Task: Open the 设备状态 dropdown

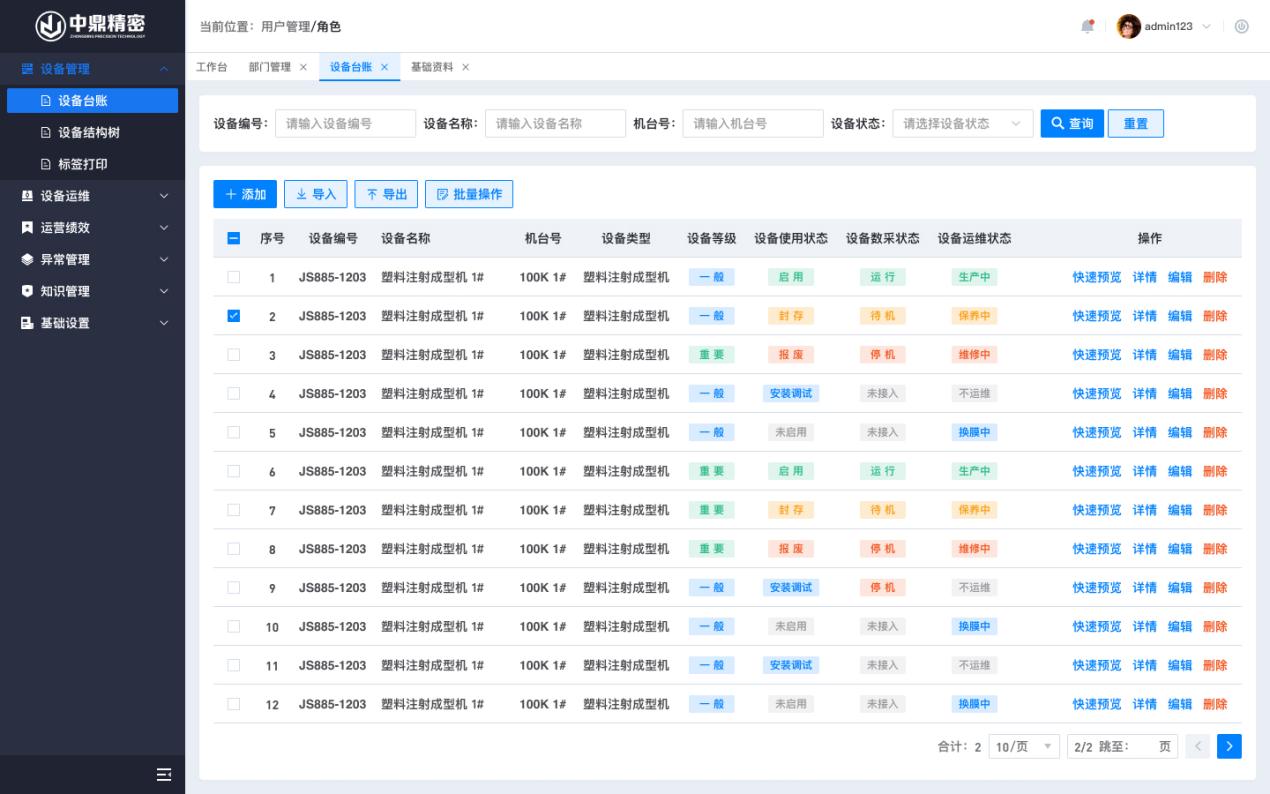Action: point(962,124)
